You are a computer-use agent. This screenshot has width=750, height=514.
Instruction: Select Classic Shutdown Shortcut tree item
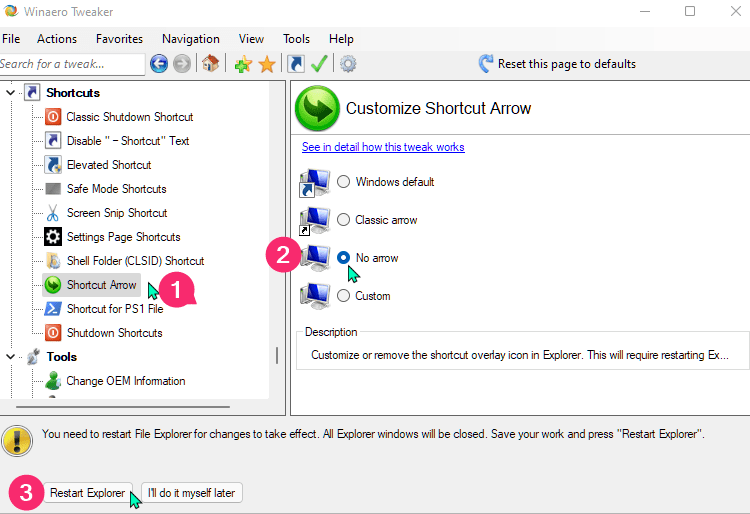click(x=130, y=117)
